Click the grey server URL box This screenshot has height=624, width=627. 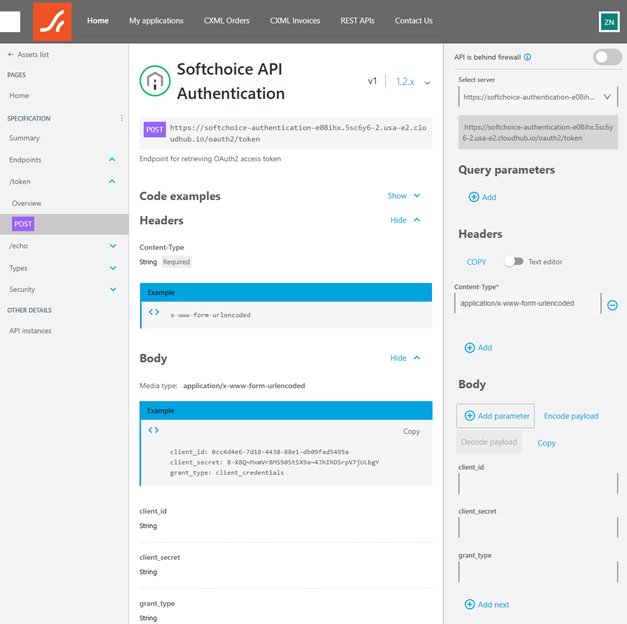[538, 132]
